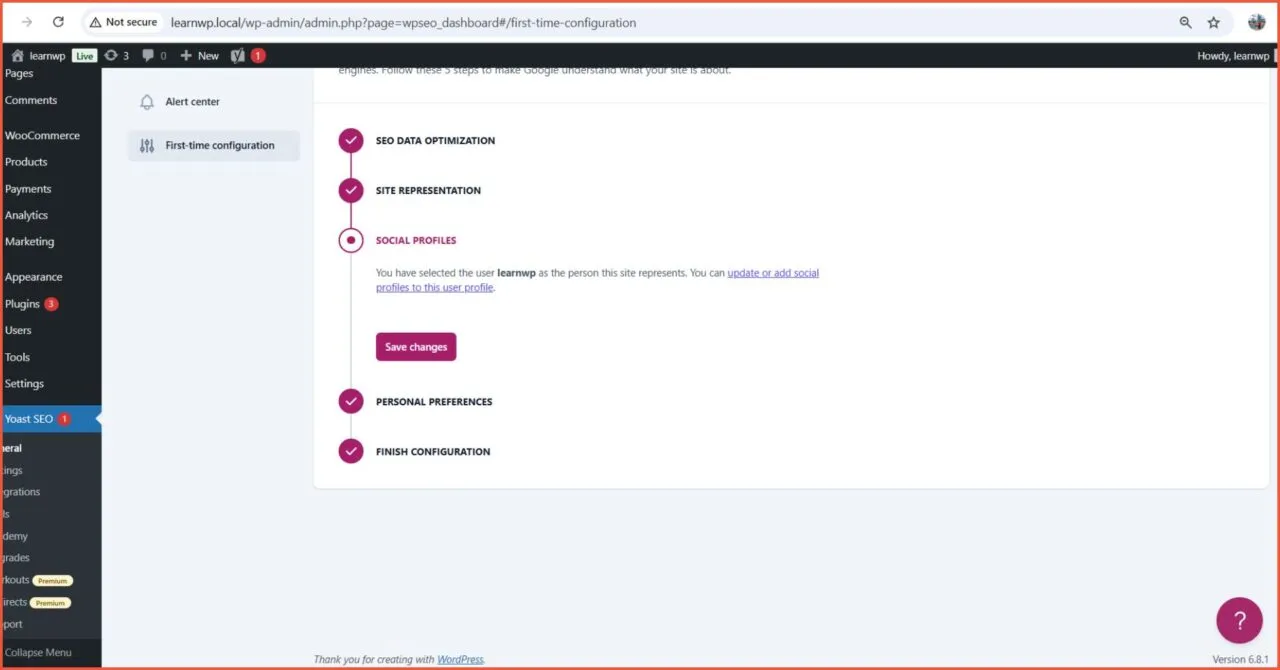
Task: Click the Seo Data Optimization completed checkmark
Action: coord(350,140)
